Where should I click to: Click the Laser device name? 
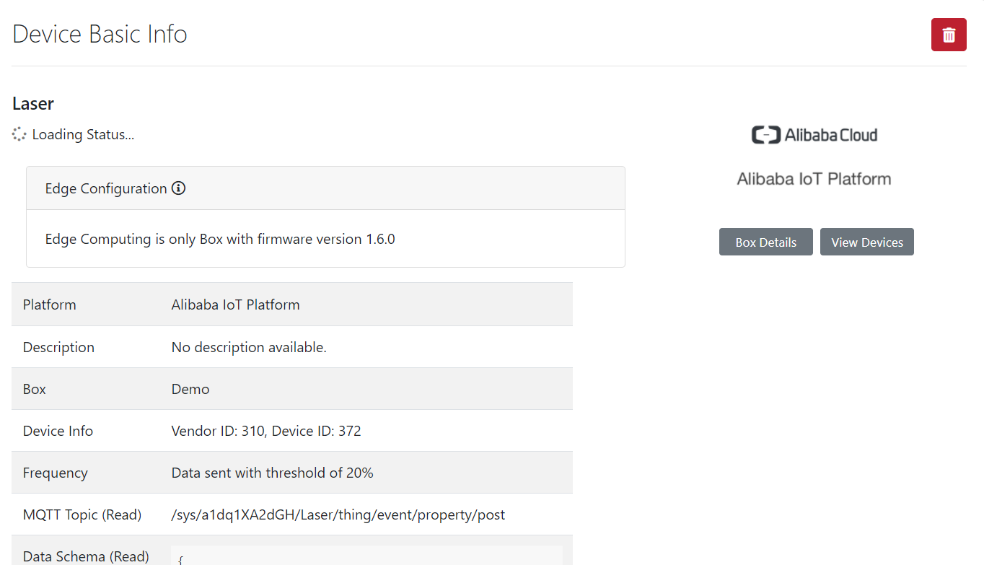point(33,104)
